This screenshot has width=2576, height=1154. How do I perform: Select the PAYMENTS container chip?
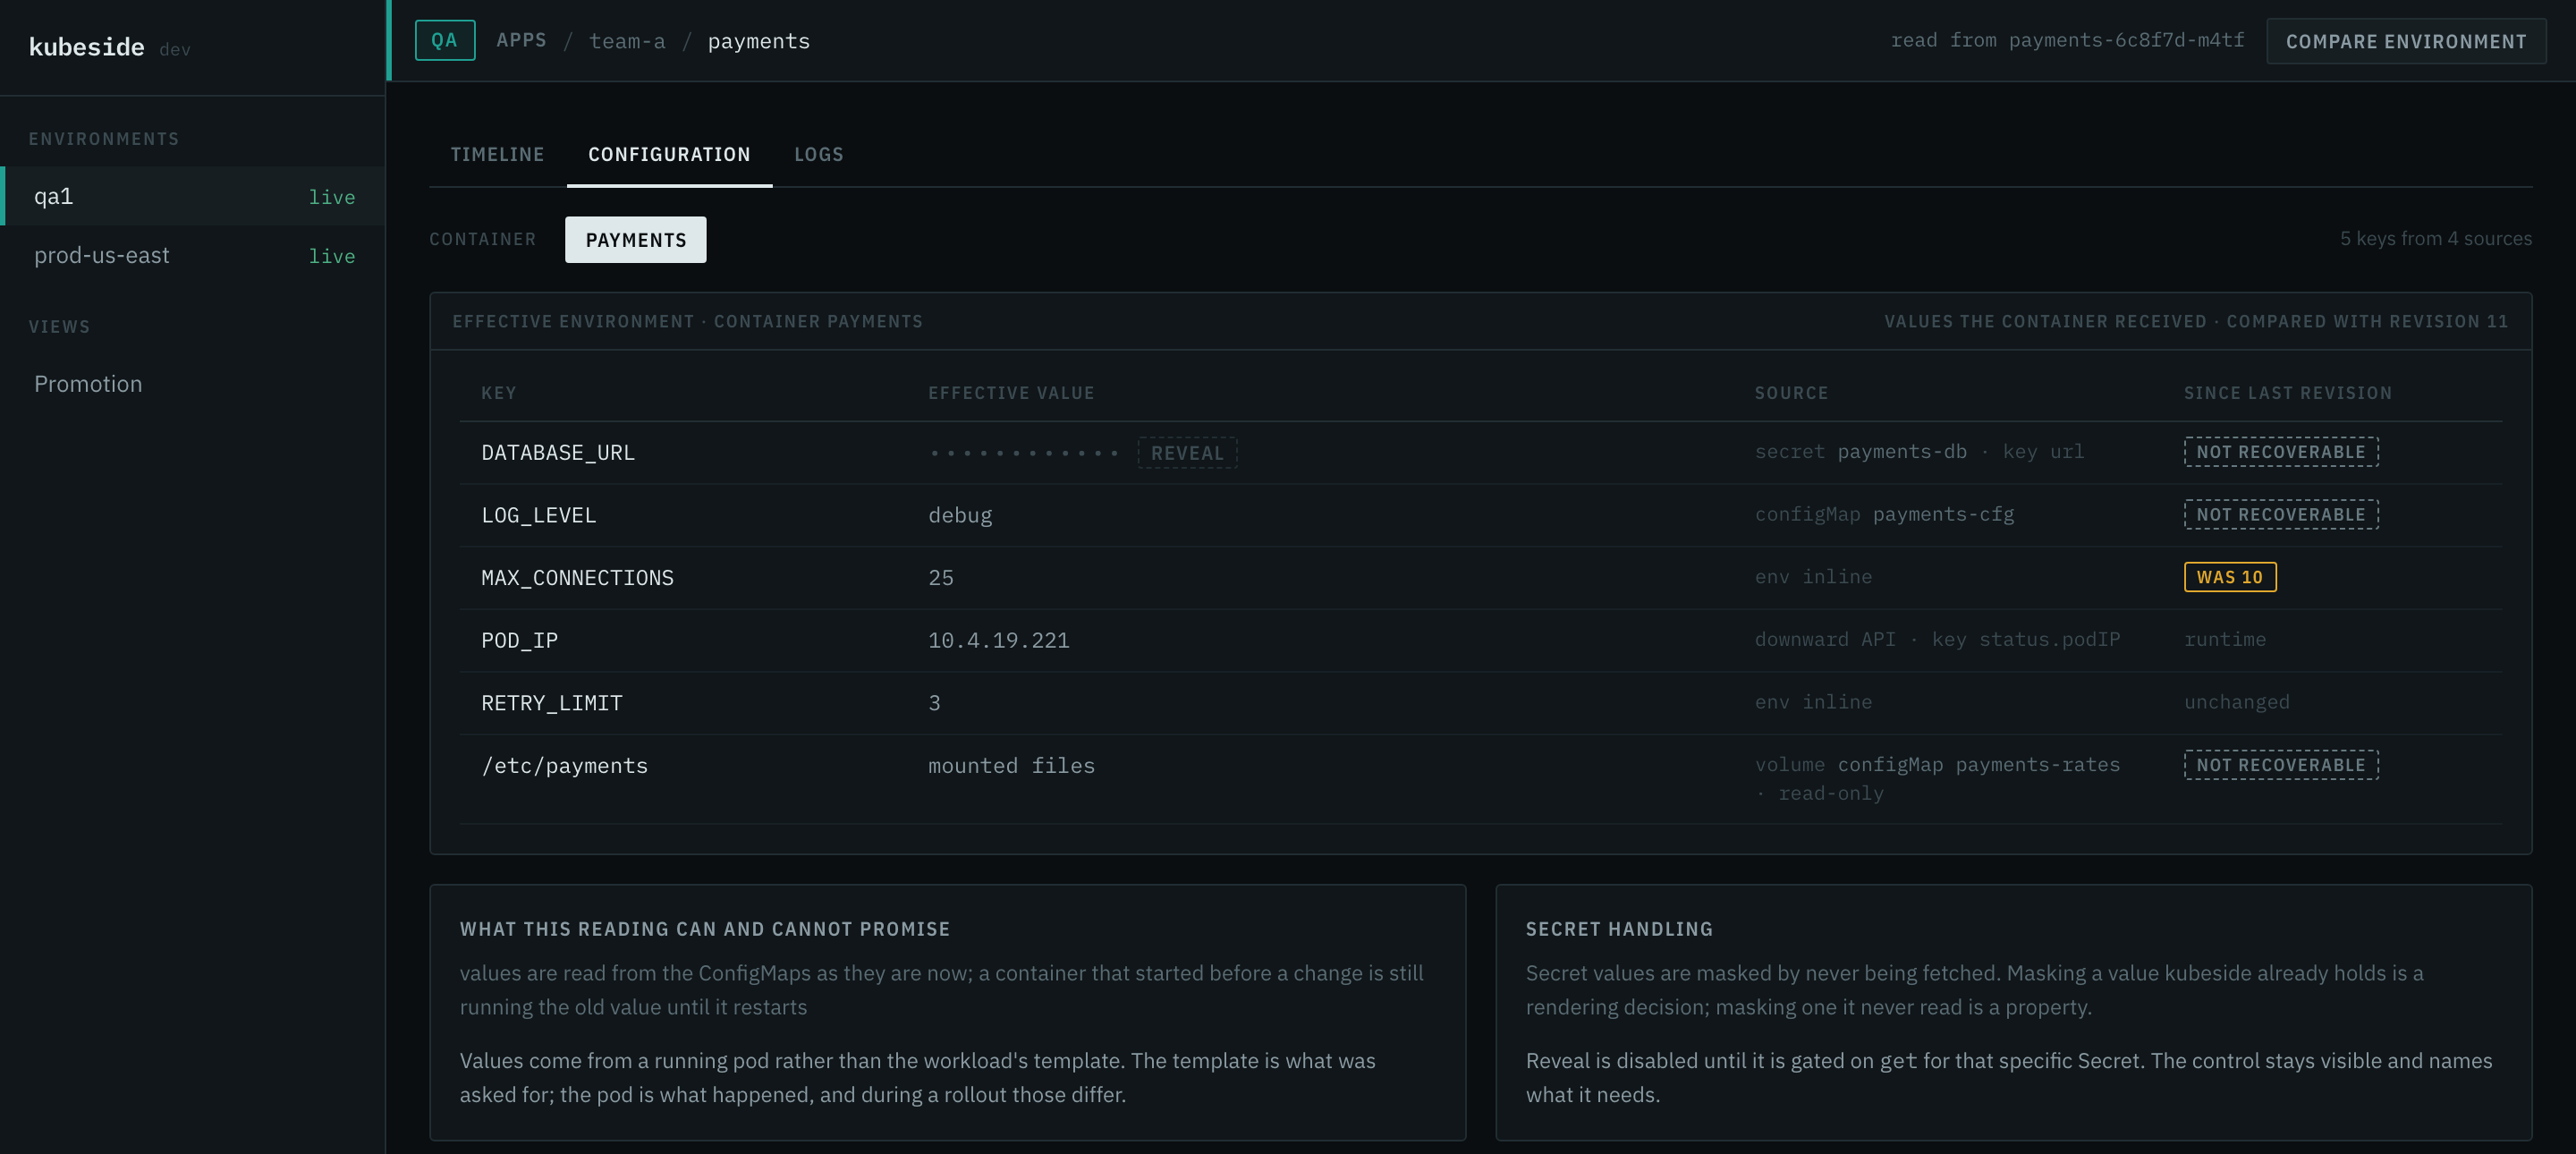point(636,240)
